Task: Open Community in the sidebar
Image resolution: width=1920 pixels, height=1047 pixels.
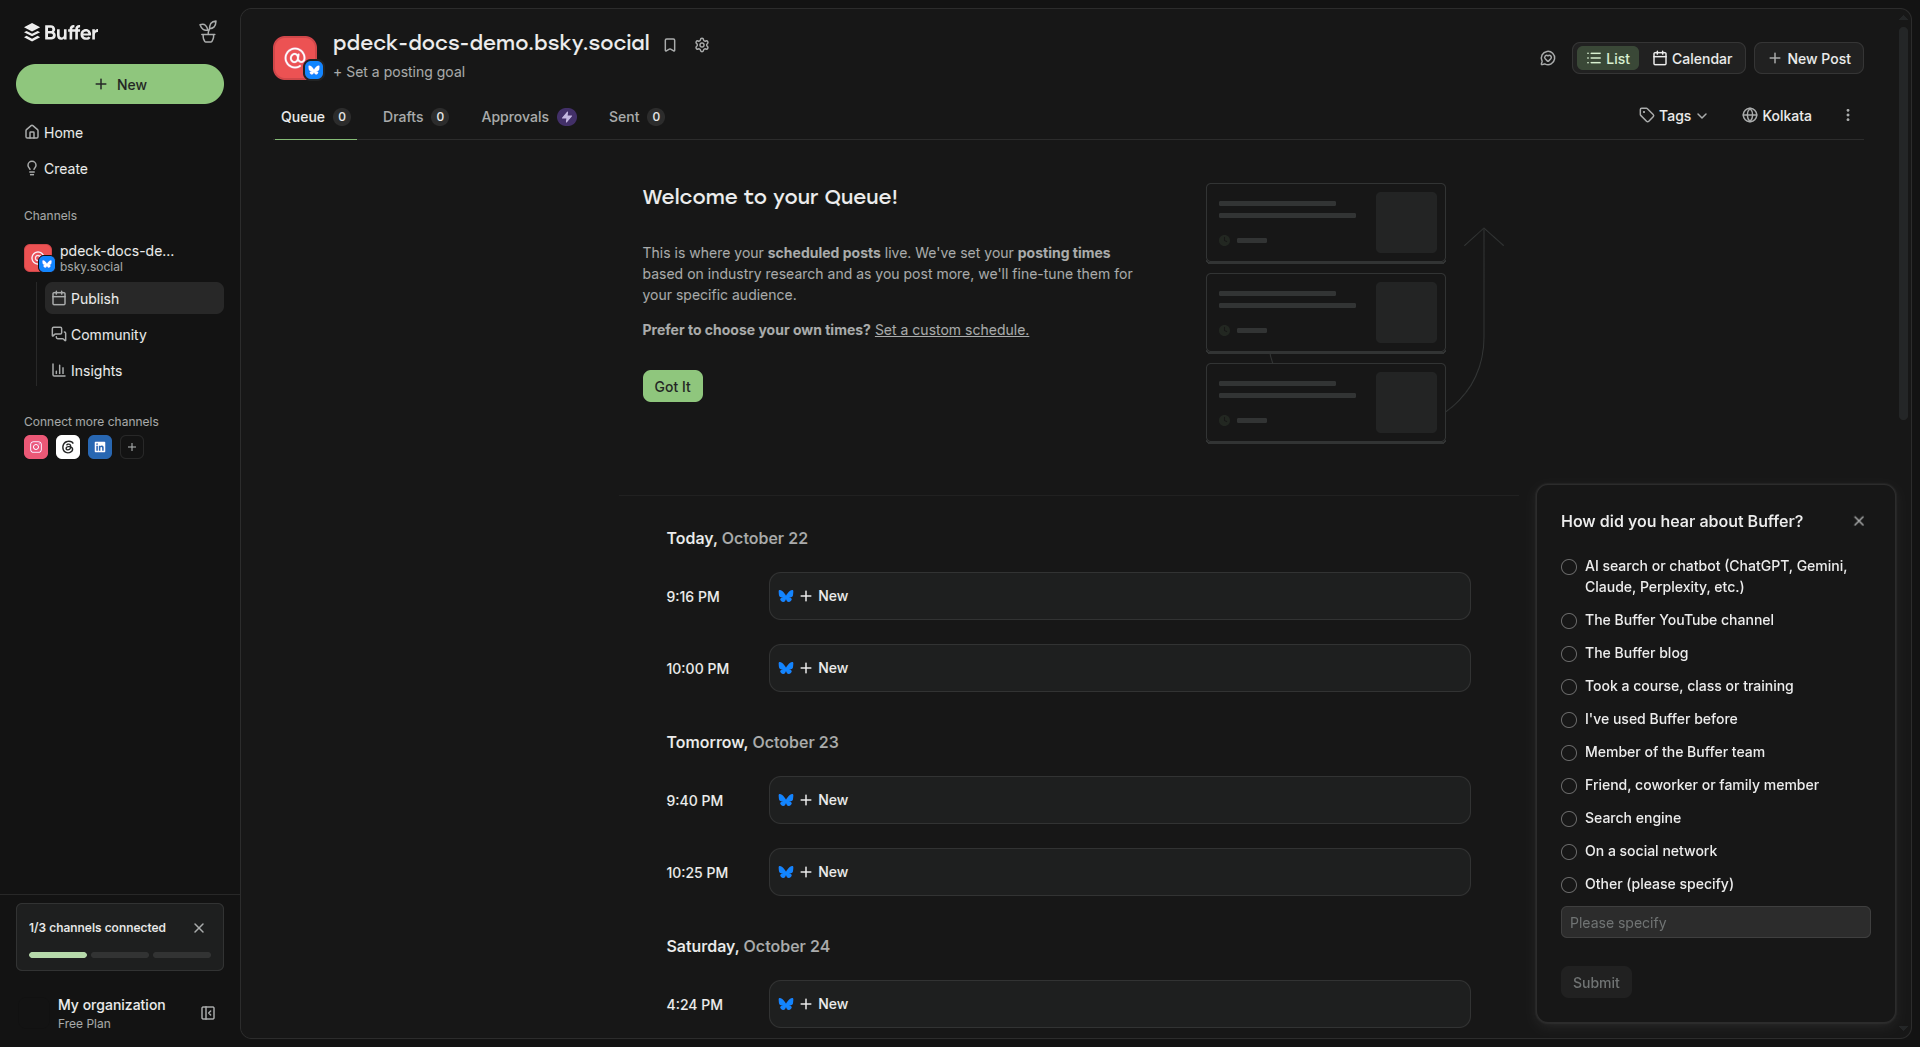Action: coord(134,335)
